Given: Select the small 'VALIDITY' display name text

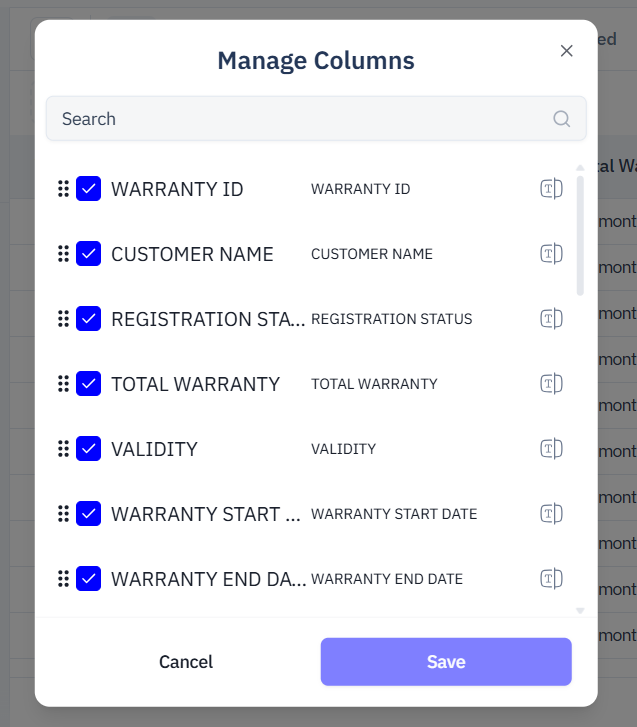Looking at the screenshot, I should (344, 448).
